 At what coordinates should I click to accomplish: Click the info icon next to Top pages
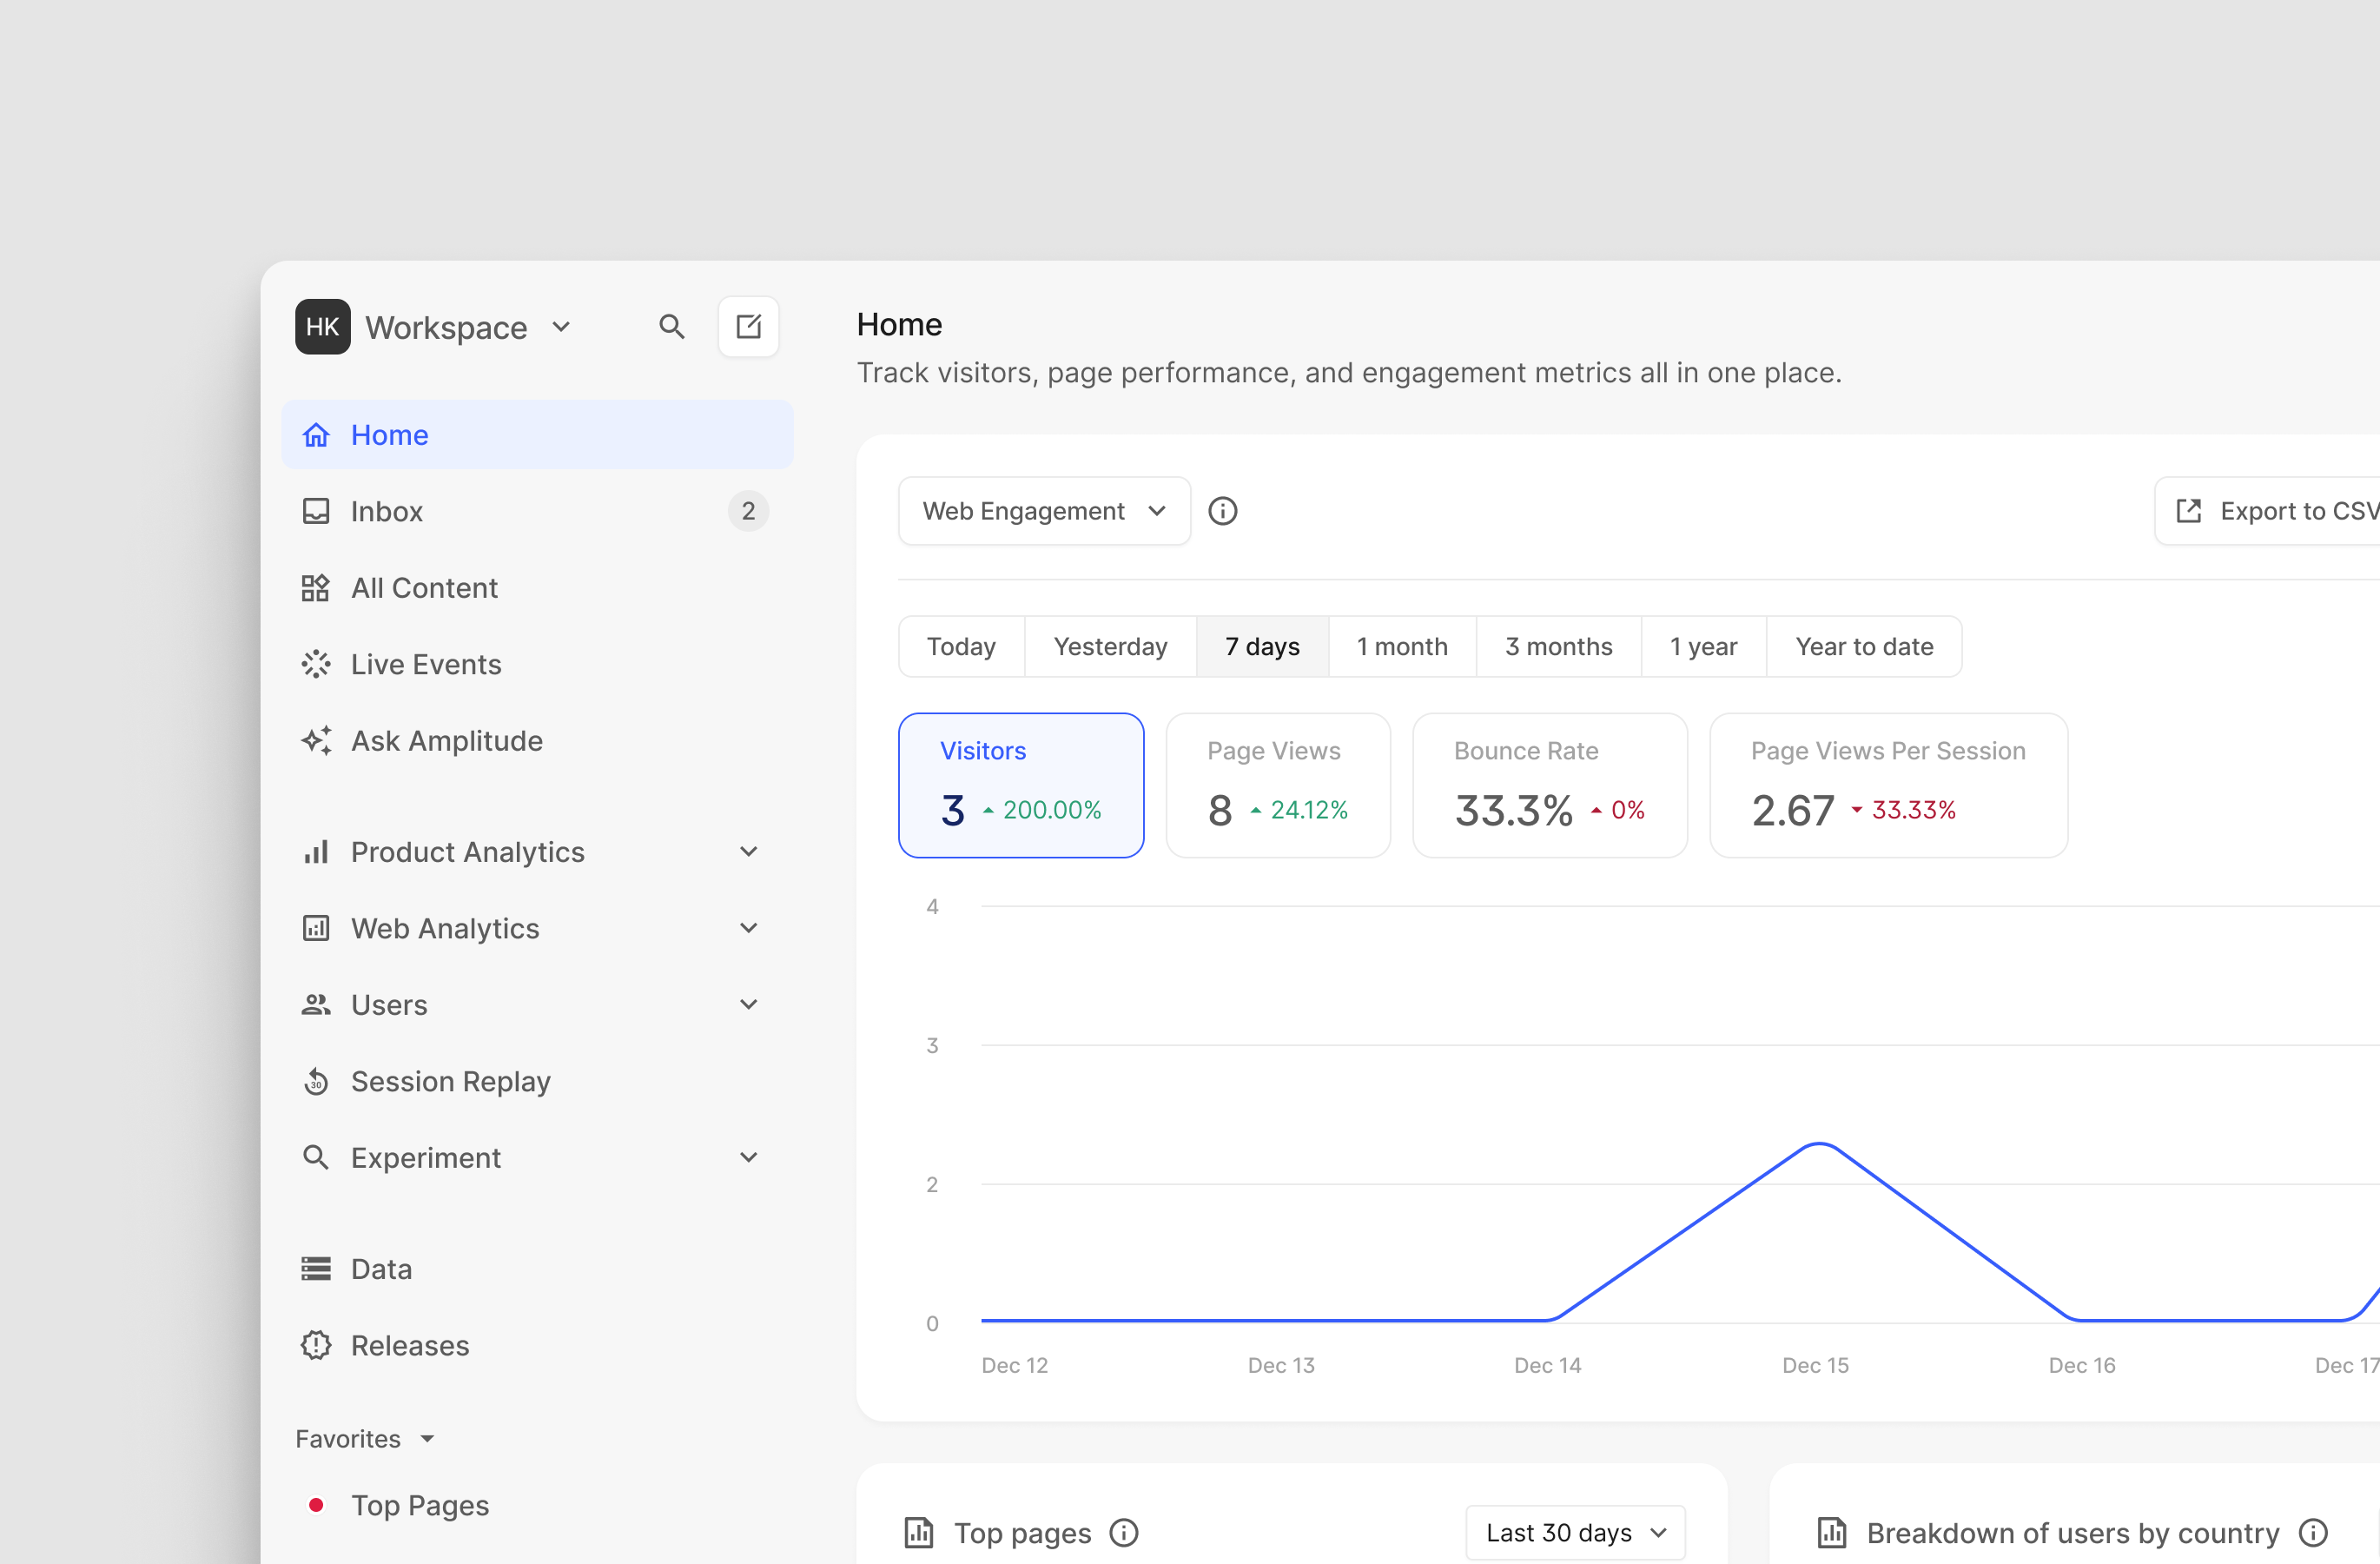[x=1124, y=1532]
